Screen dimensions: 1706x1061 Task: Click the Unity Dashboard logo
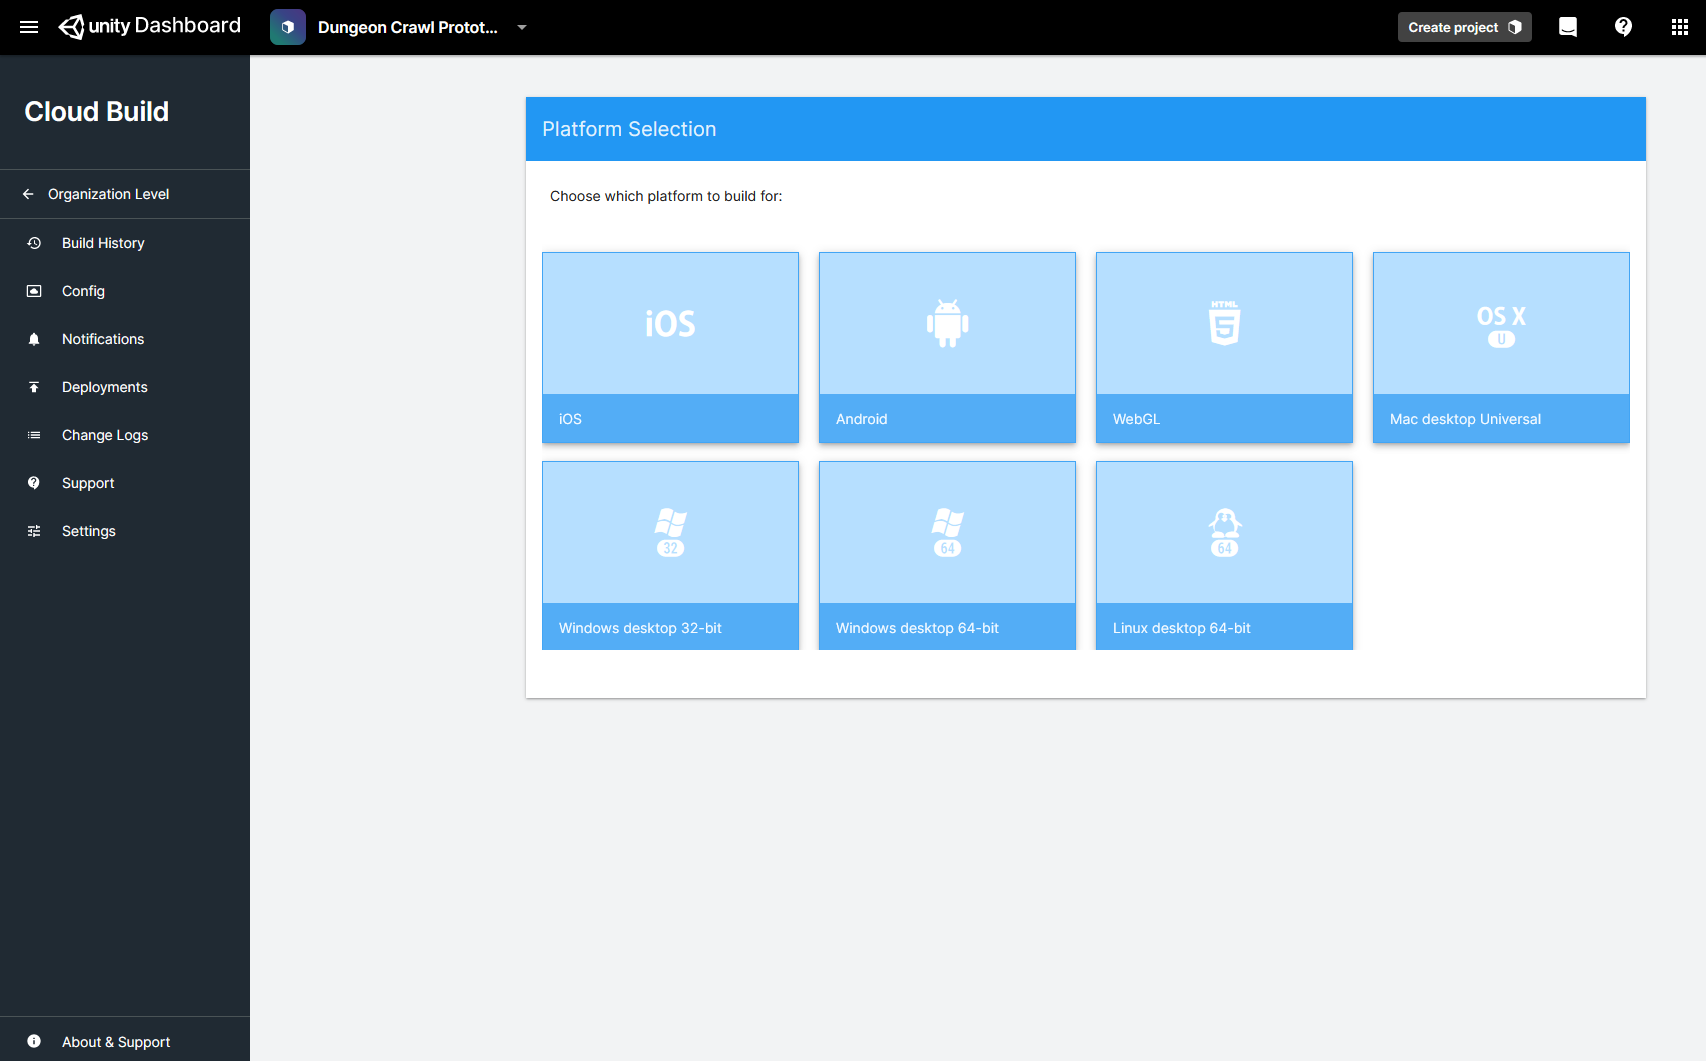point(150,26)
